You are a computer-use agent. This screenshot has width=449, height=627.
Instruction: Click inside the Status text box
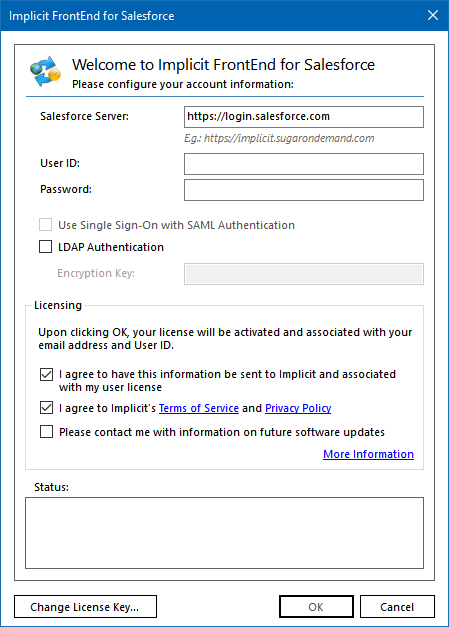(x=224, y=533)
